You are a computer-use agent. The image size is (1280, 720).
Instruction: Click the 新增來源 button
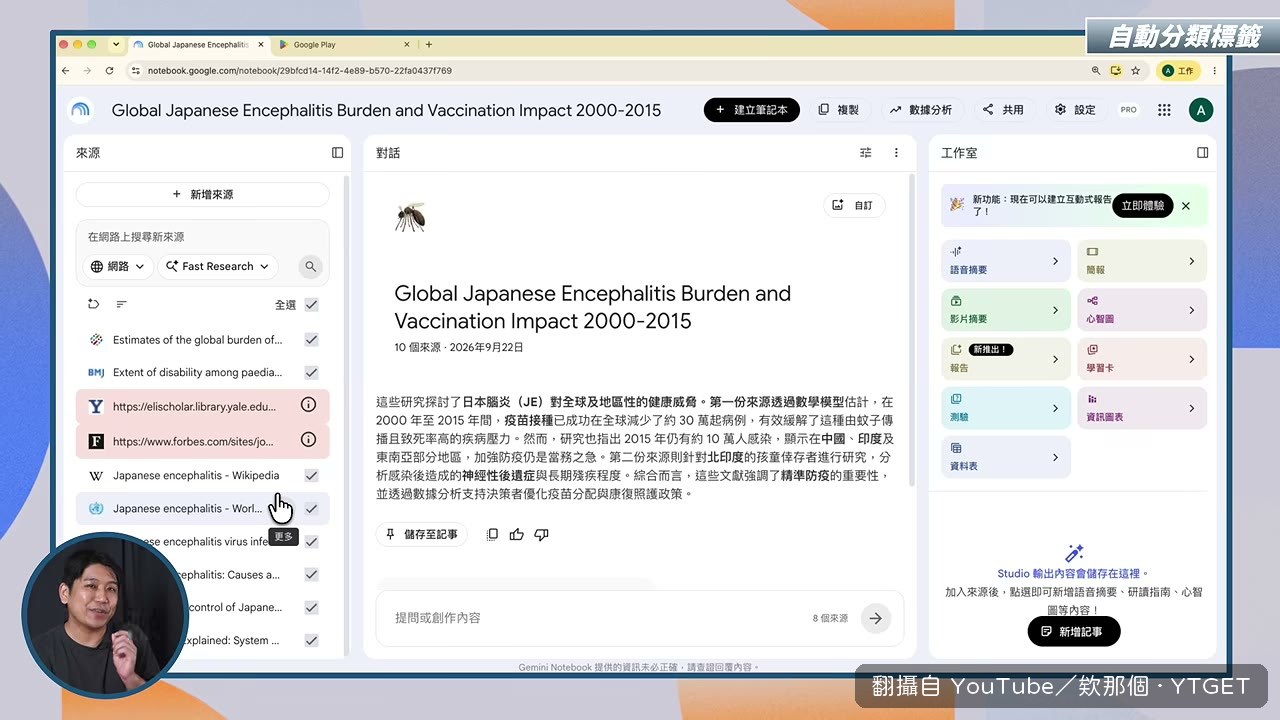point(202,194)
